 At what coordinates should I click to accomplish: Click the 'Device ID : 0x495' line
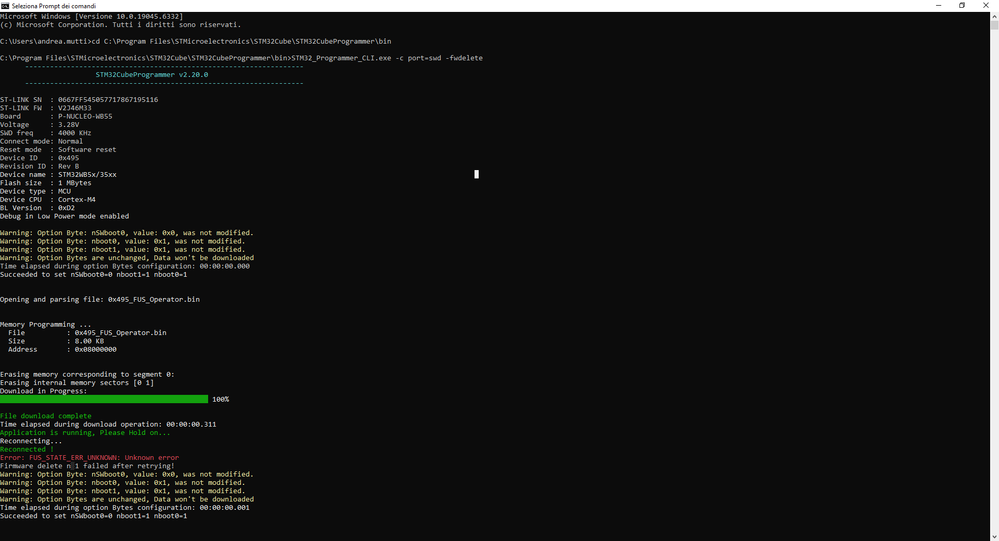click(x=40, y=157)
